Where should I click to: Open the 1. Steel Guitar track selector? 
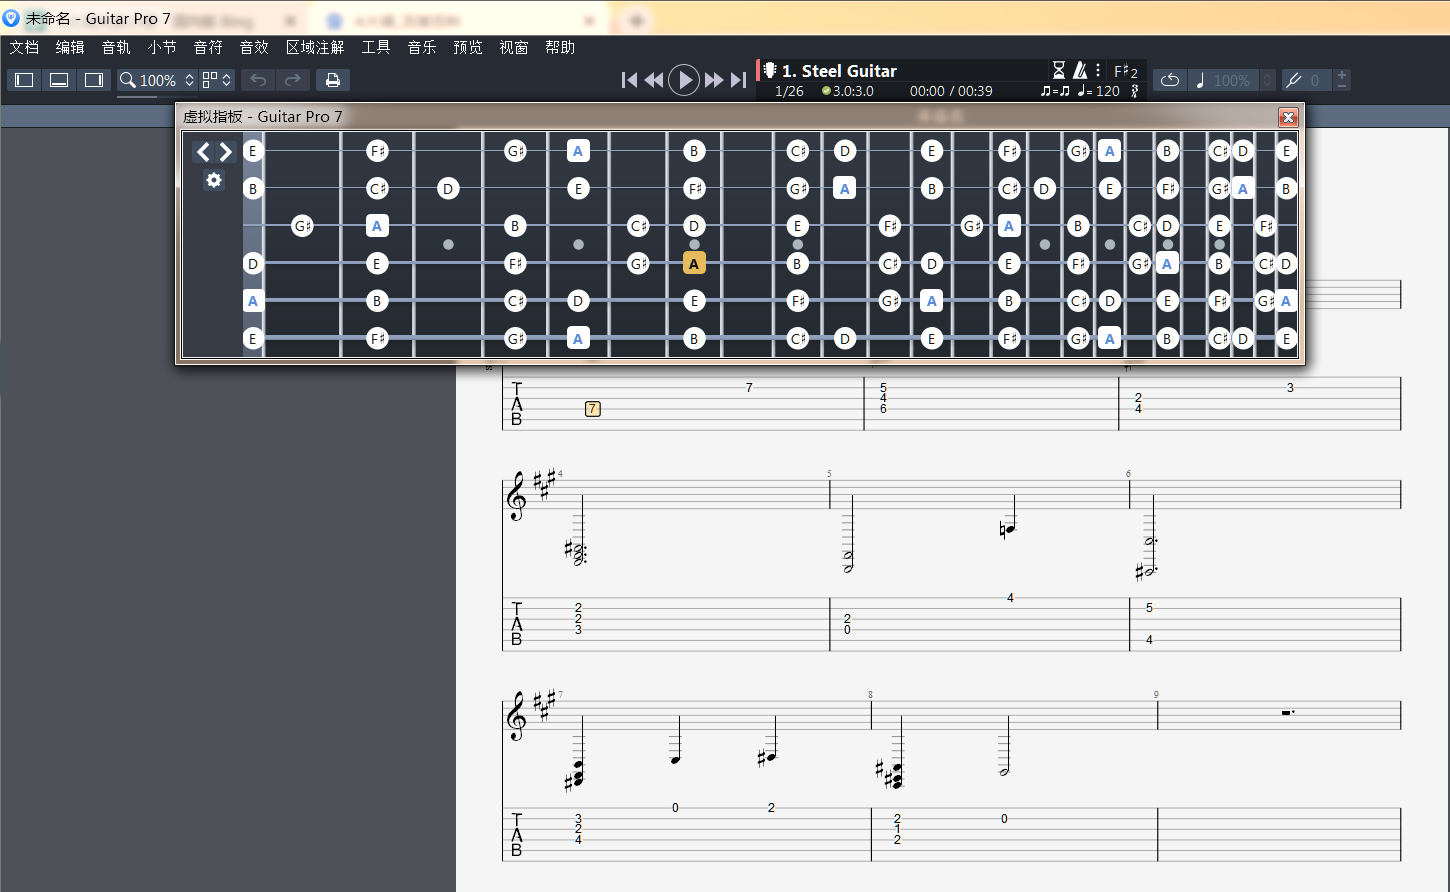838,71
